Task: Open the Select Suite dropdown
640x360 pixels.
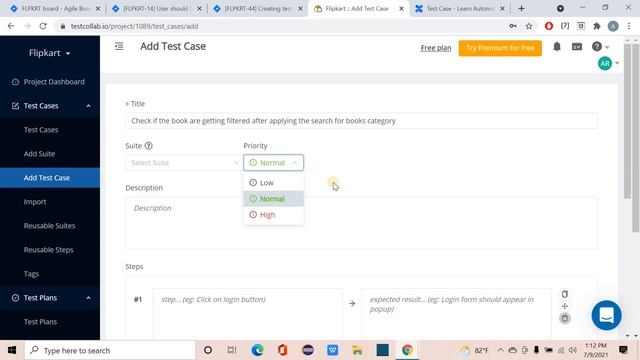Action: pyautogui.click(x=183, y=163)
